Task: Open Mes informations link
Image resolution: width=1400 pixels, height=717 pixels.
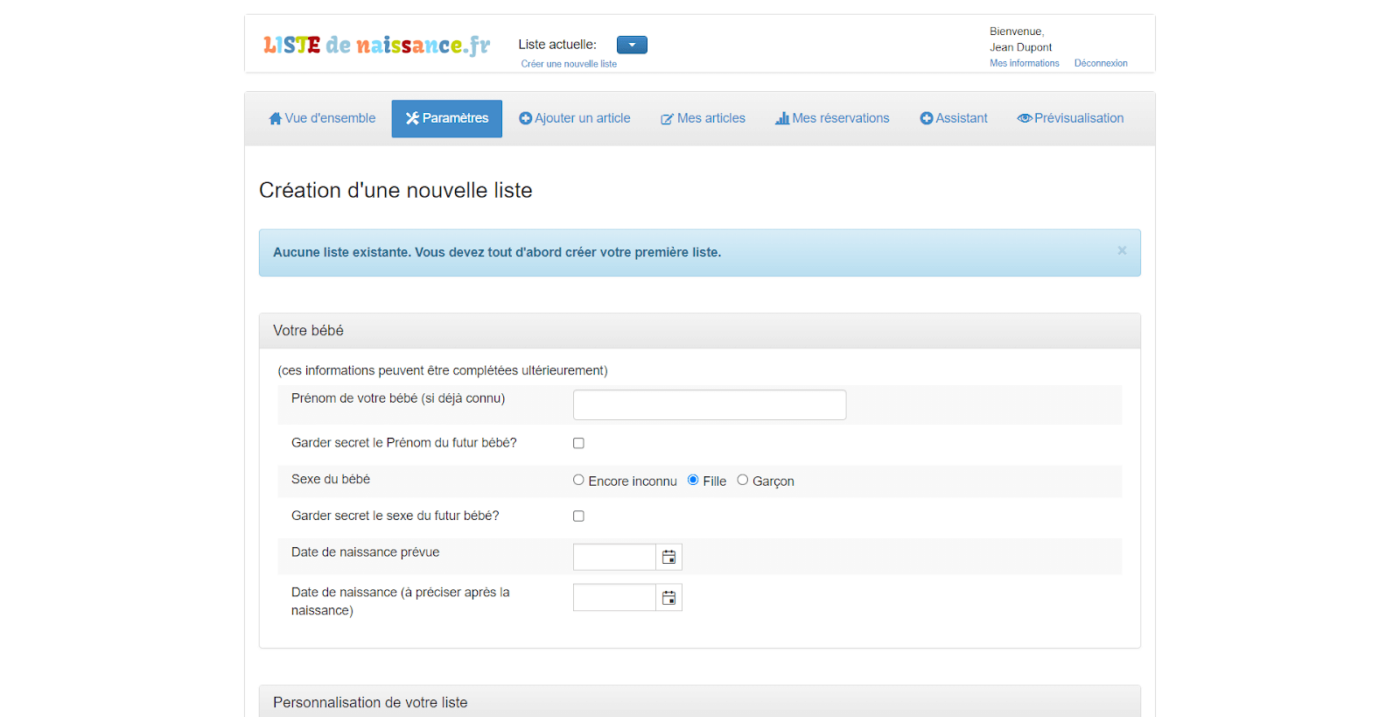Action: tap(1024, 63)
